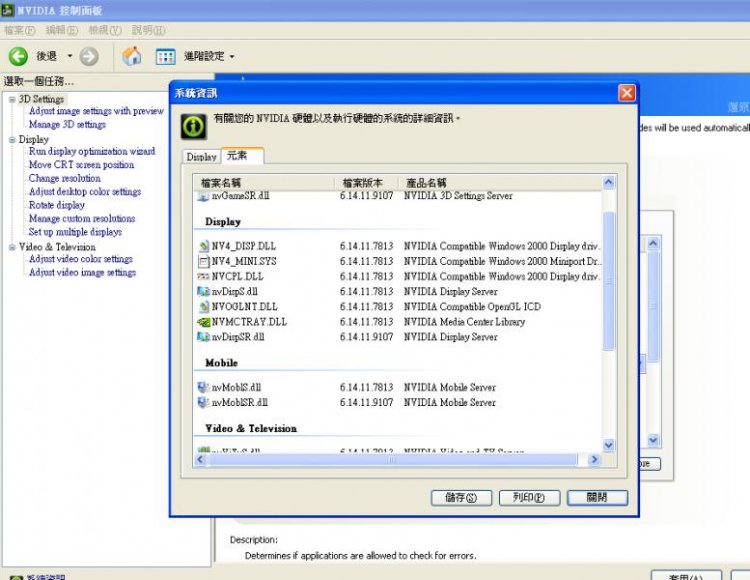Click the green back arrow icon
Image resolution: width=750 pixels, height=580 pixels.
click(18, 56)
